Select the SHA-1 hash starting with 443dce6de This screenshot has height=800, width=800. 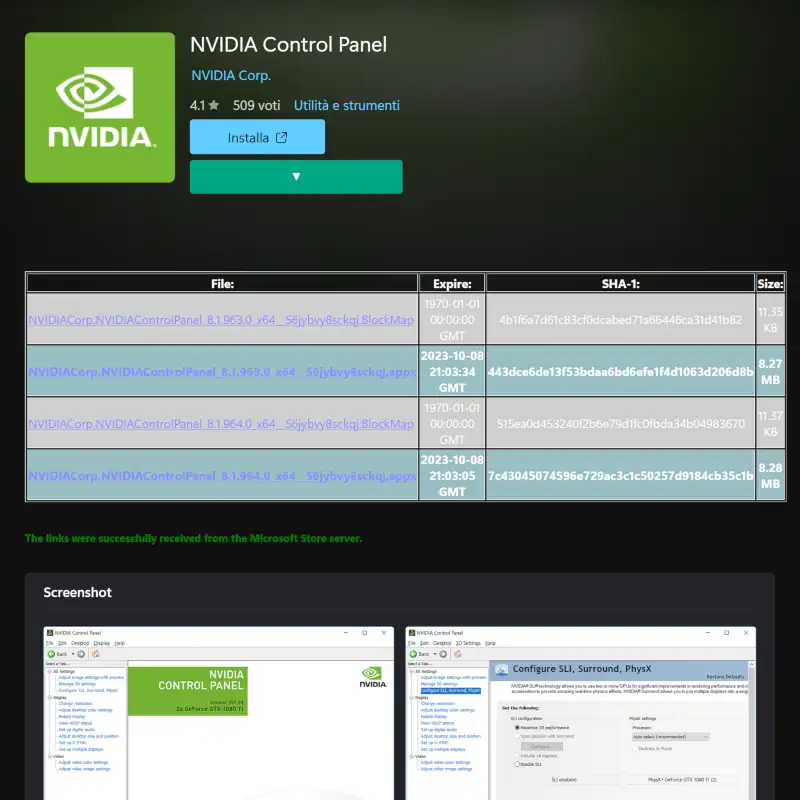[620, 372]
